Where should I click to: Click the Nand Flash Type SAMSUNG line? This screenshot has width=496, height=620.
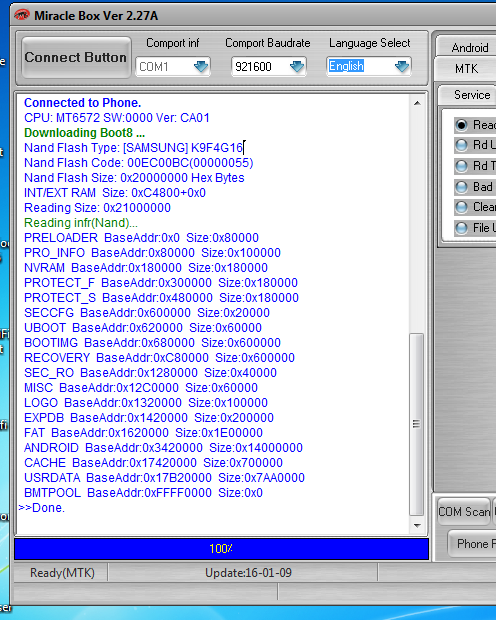(x=133, y=148)
